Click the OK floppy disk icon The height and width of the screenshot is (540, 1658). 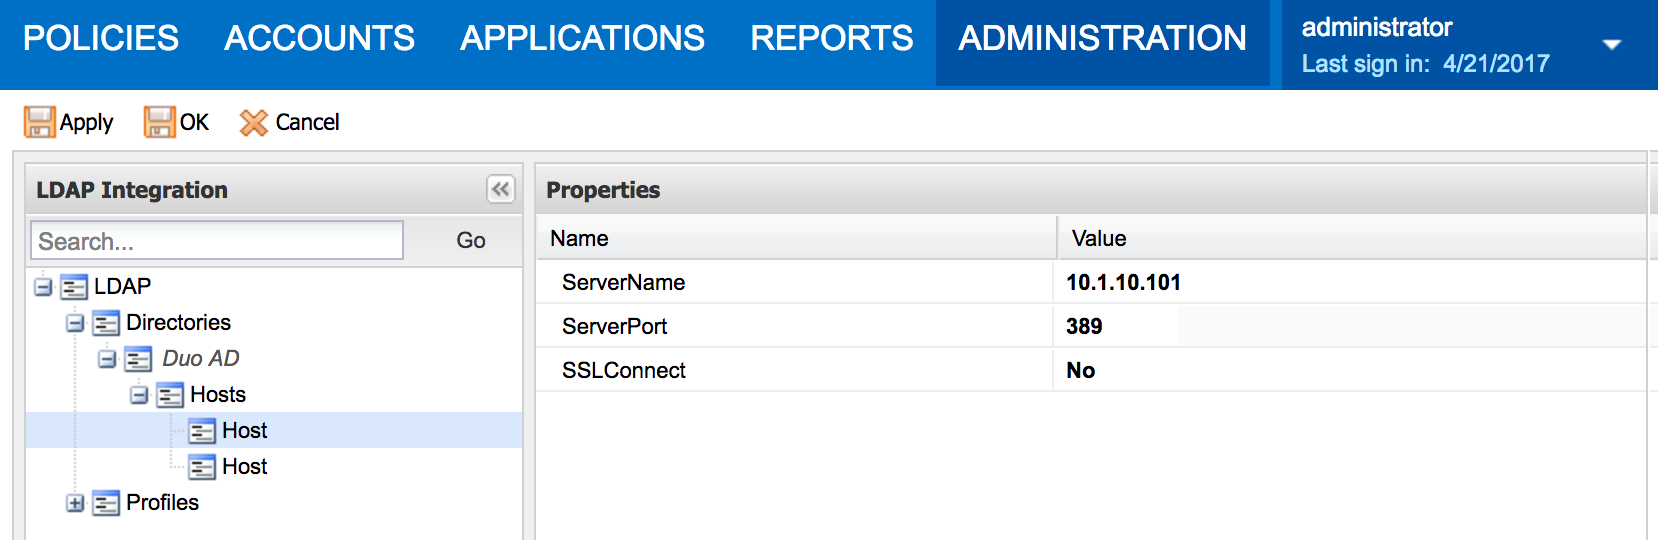pos(160,122)
